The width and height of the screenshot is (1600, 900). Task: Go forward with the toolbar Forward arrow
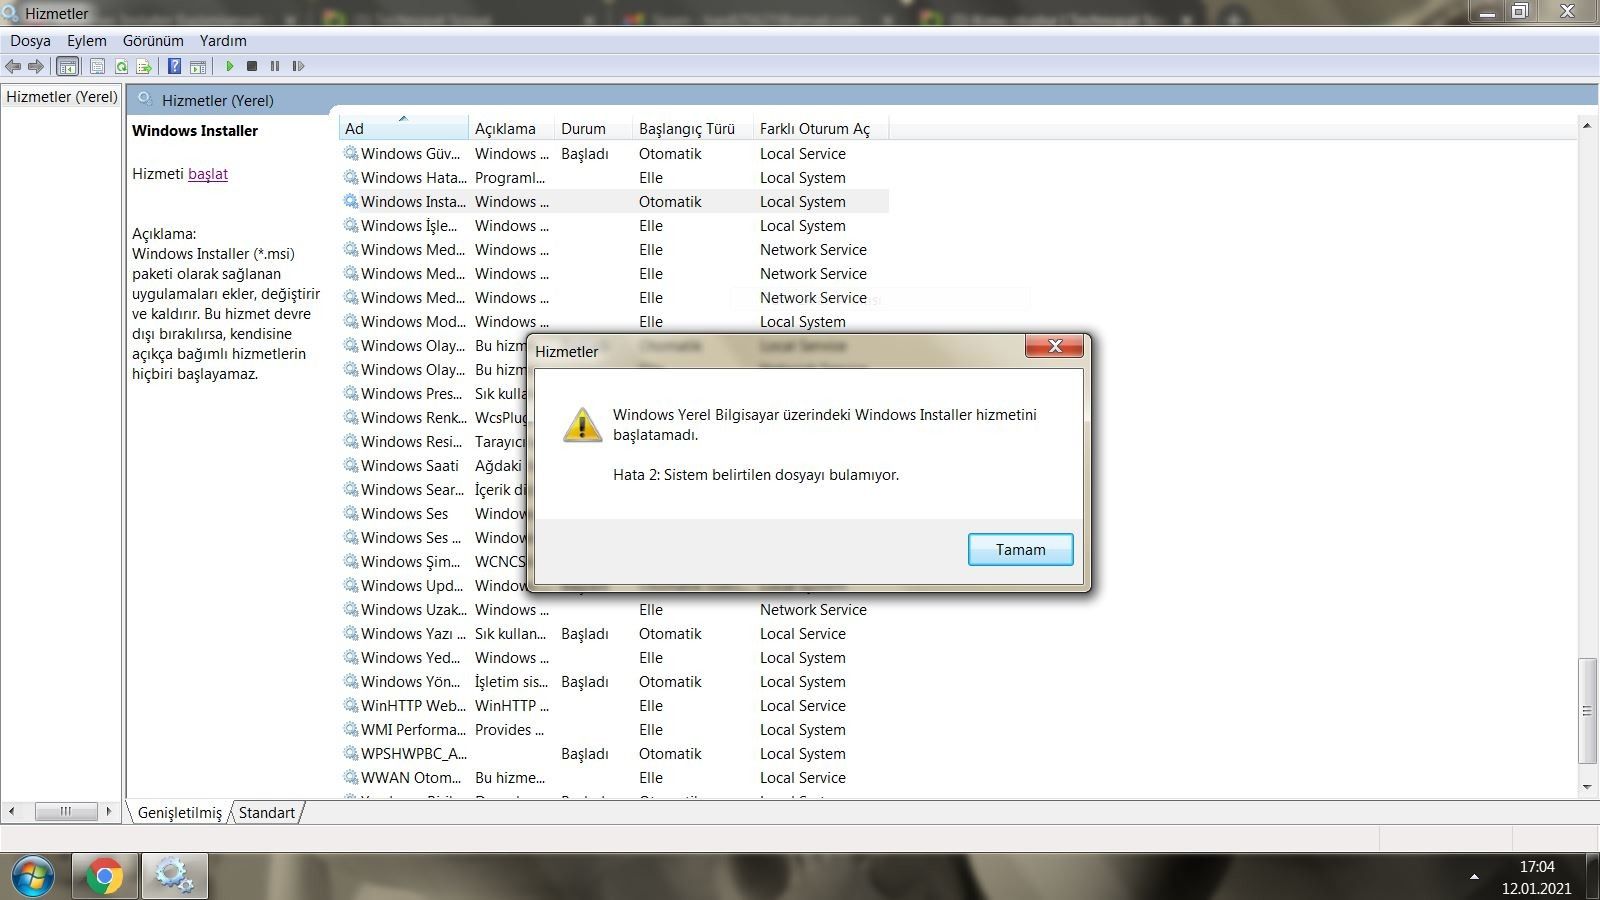pos(36,66)
